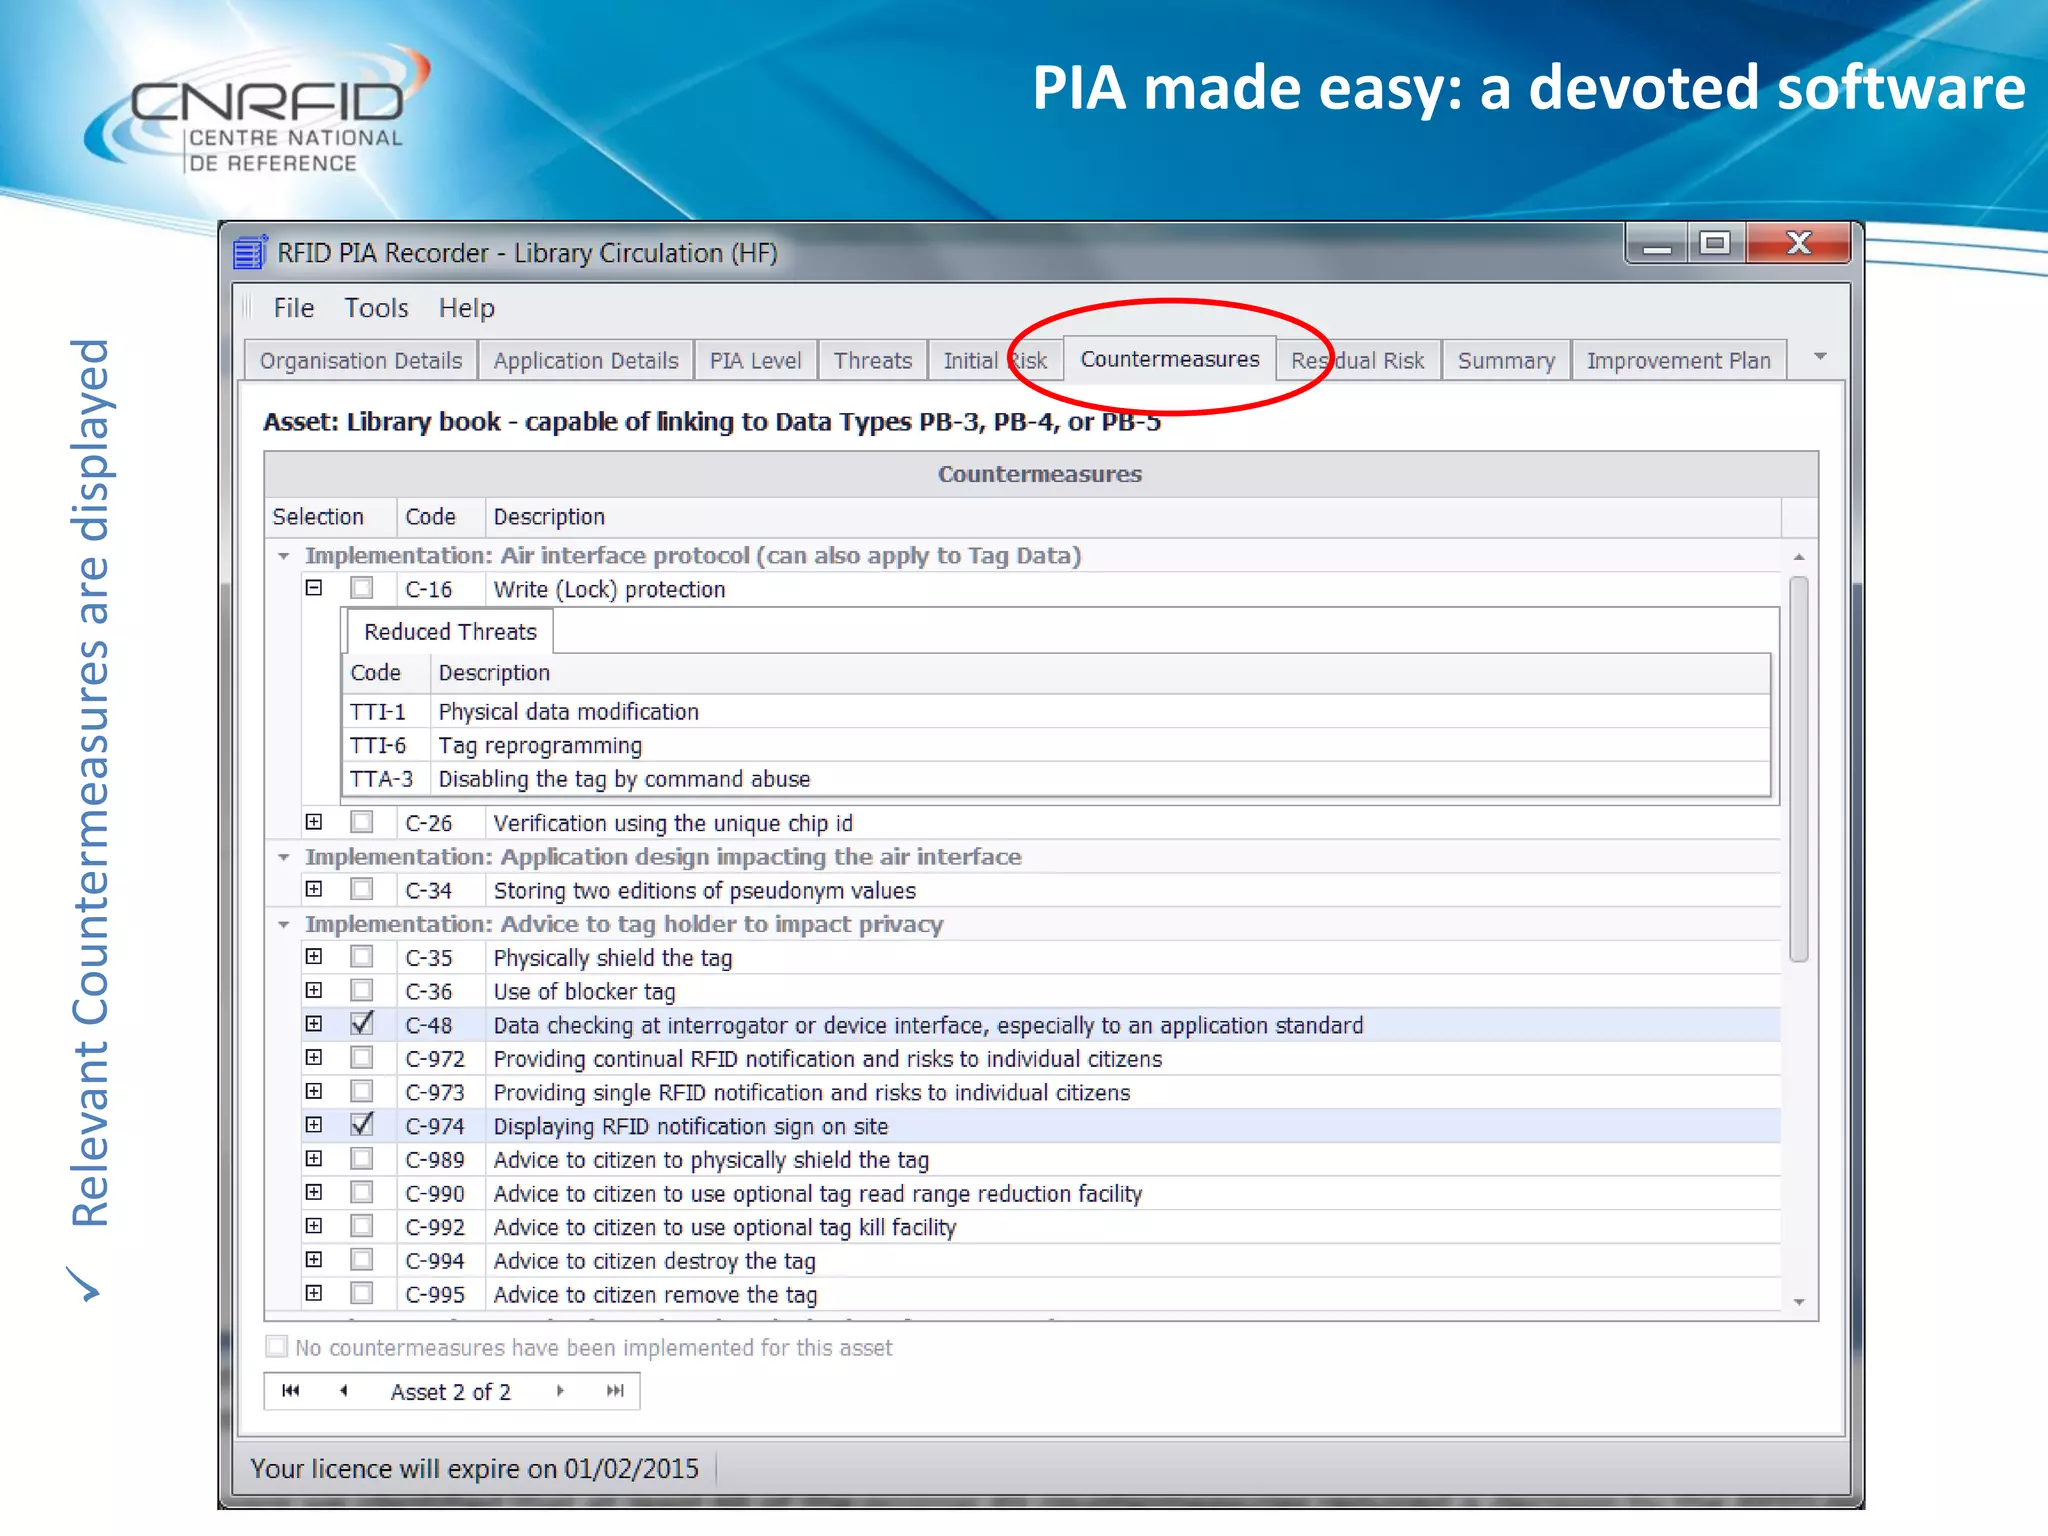Check C-973 single RFID notification
The width and height of the screenshot is (2048, 1536).
[361, 1092]
